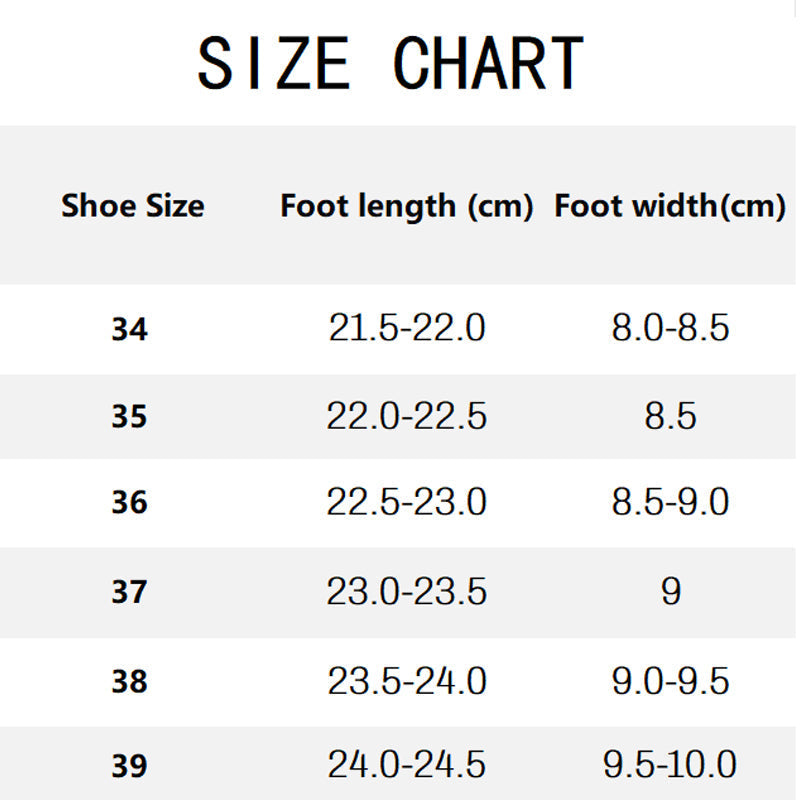This screenshot has width=800, height=800.
Task: Select shoe size 36 cell
Action: point(129,503)
